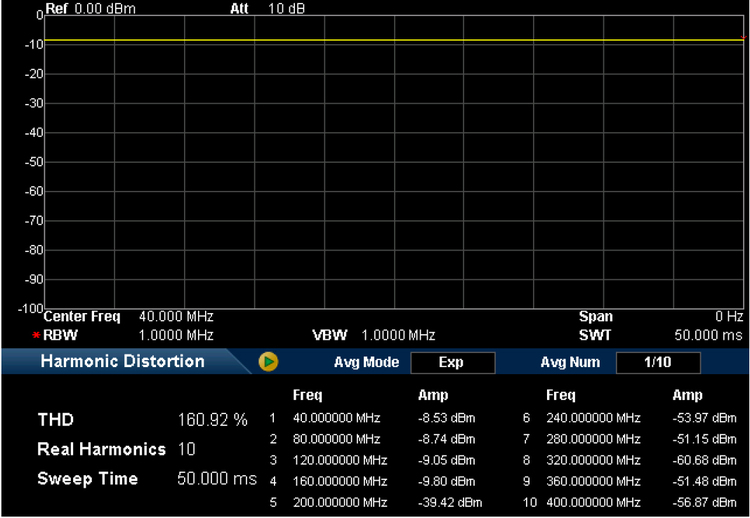Select harmonic 5 row at 200.000000 MHz
The width and height of the screenshot is (750, 518).
(x=340, y=501)
